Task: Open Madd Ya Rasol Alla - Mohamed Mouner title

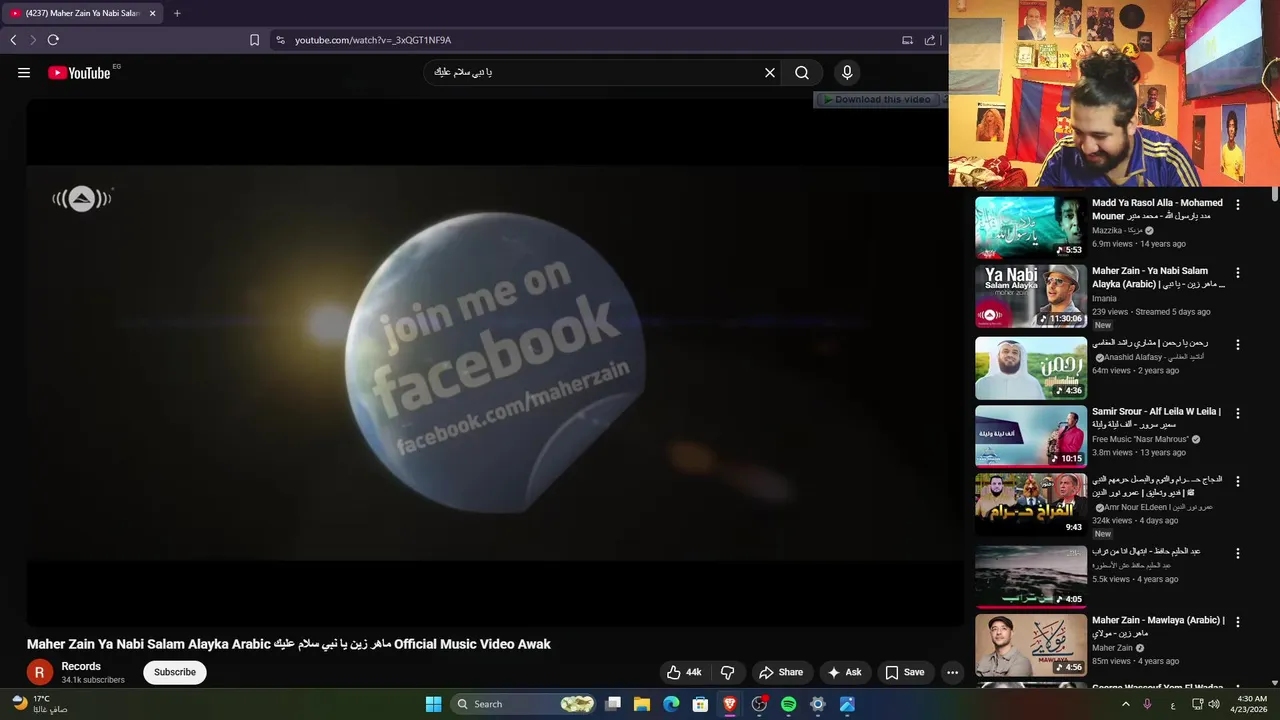Action: [x=1157, y=209]
